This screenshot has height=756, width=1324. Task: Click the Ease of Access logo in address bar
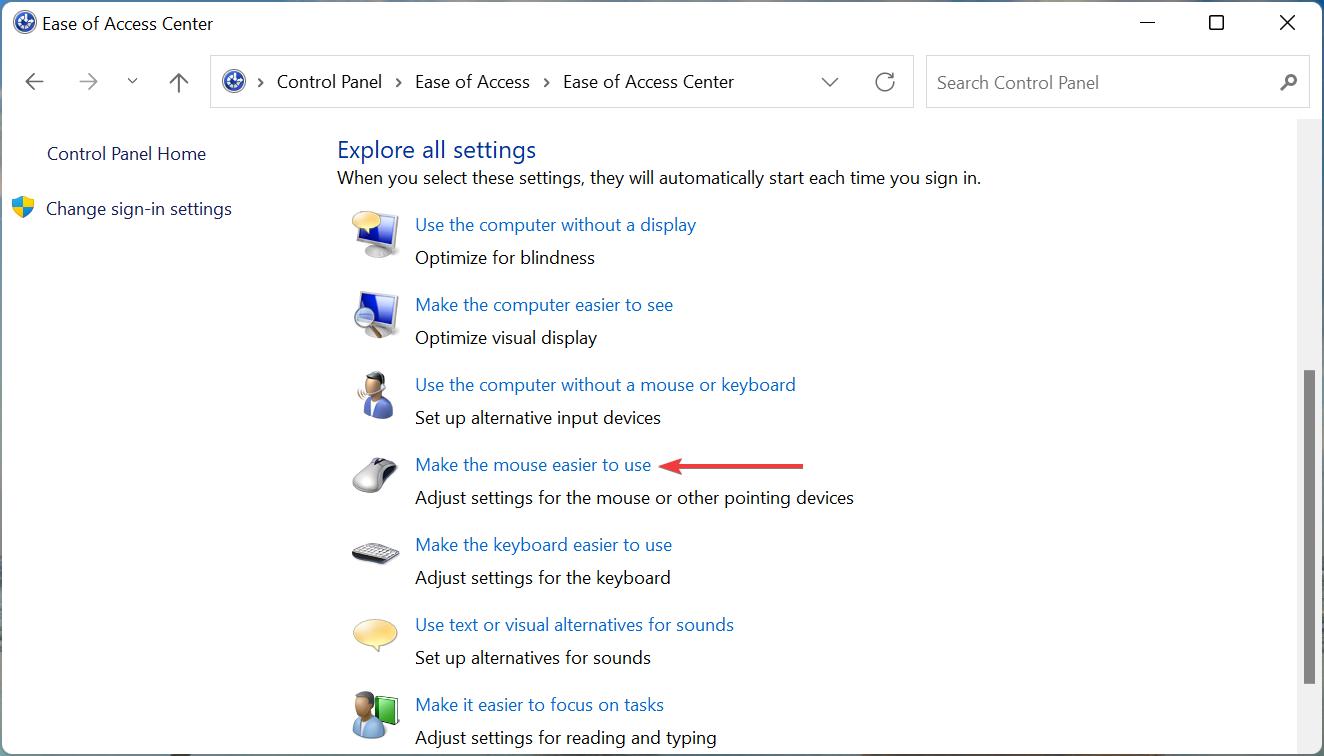234,81
